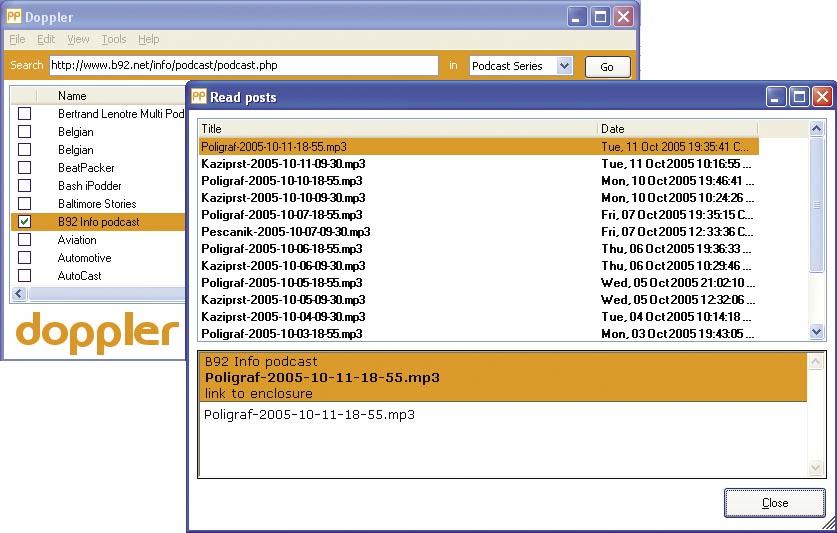The image size is (837, 533).
Task: Select the Aviation feed name
Action: pyautogui.click(x=77, y=239)
